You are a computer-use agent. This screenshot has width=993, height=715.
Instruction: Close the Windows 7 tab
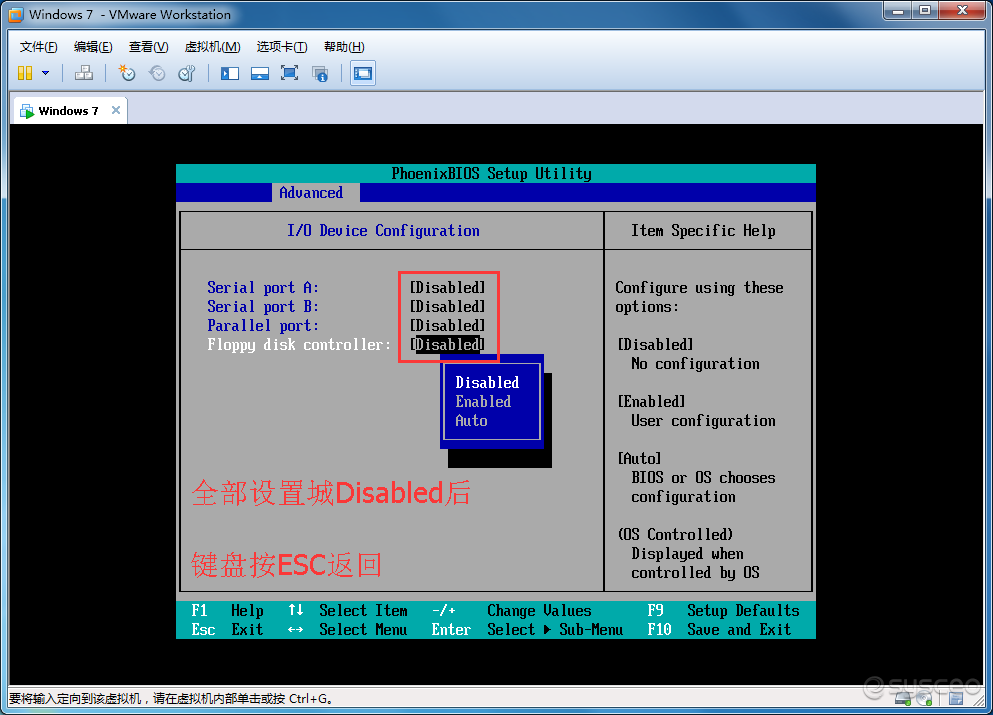[116, 110]
